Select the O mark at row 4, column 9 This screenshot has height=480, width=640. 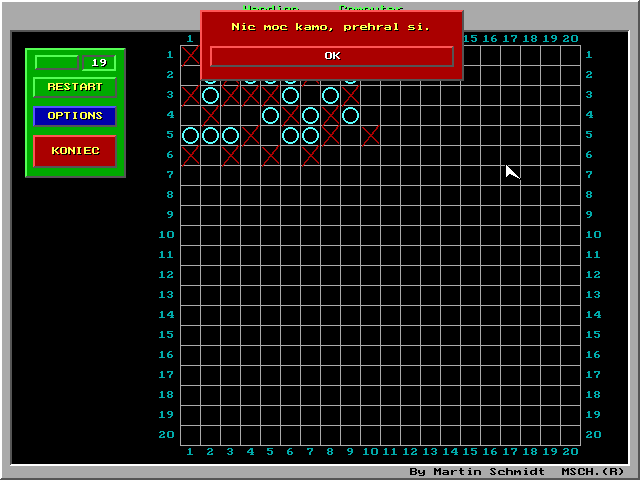pyautogui.click(x=350, y=116)
